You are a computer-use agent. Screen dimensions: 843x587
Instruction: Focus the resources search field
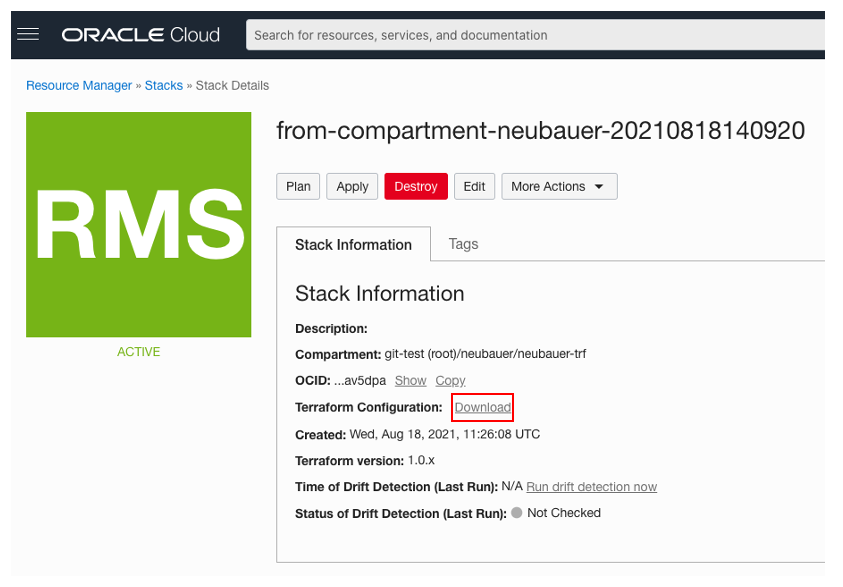coord(535,35)
